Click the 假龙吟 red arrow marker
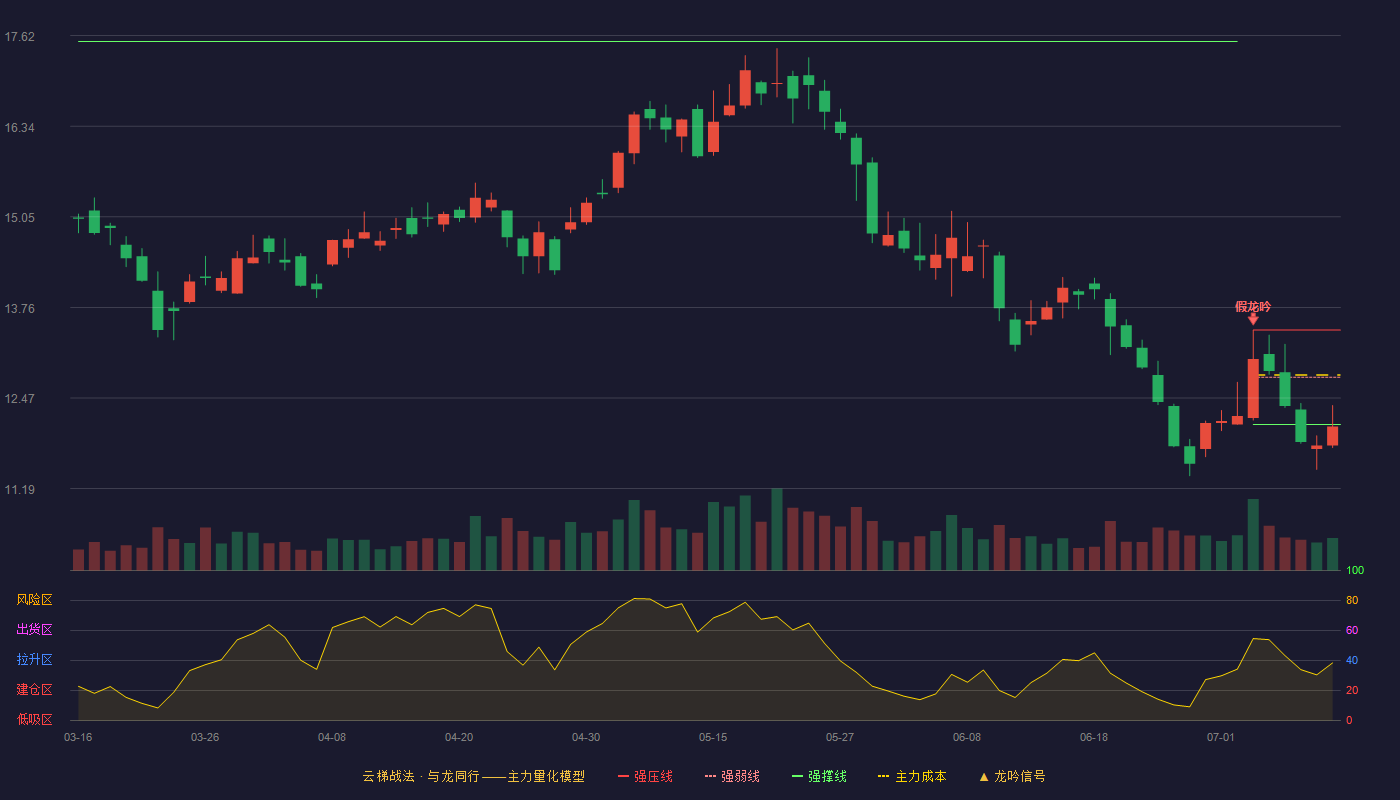Image resolution: width=1400 pixels, height=800 pixels. 1253,319
